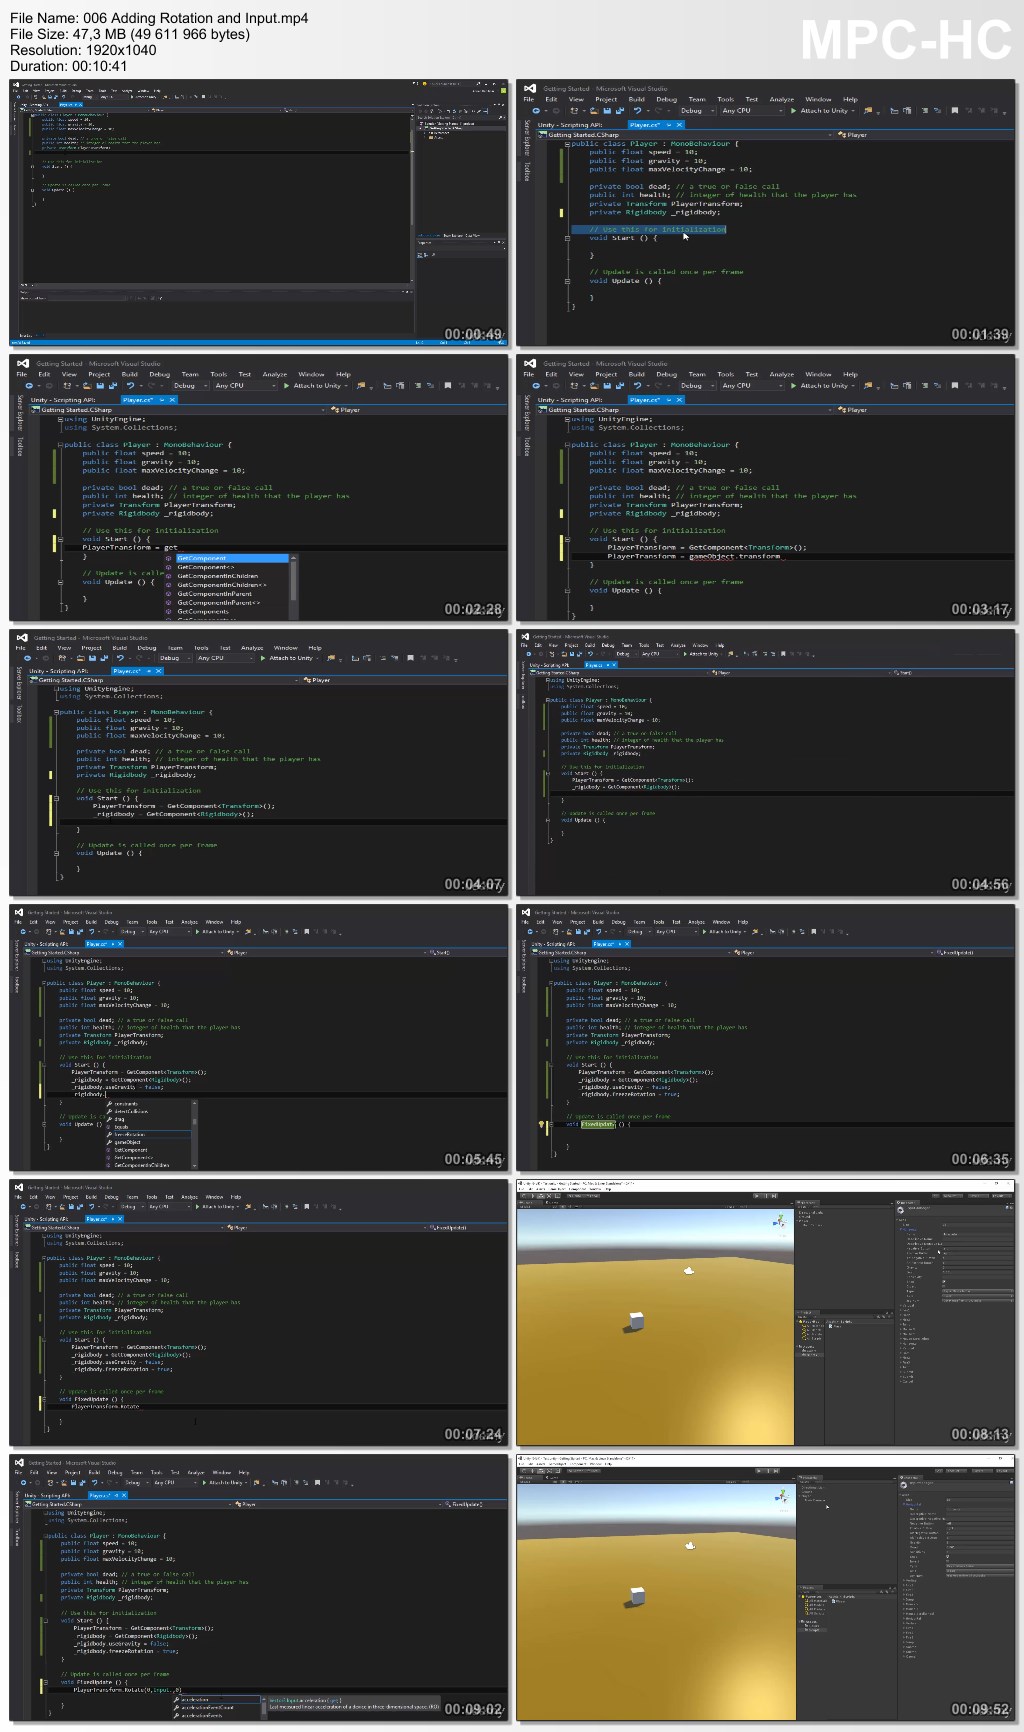Open the Analyze menu in the 00:02:28 frame
Screen dimensions: 1024x1732
(275, 374)
